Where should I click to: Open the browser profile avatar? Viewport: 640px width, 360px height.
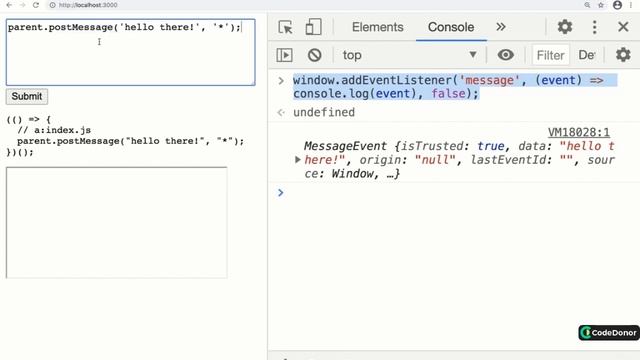click(x=617, y=5)
